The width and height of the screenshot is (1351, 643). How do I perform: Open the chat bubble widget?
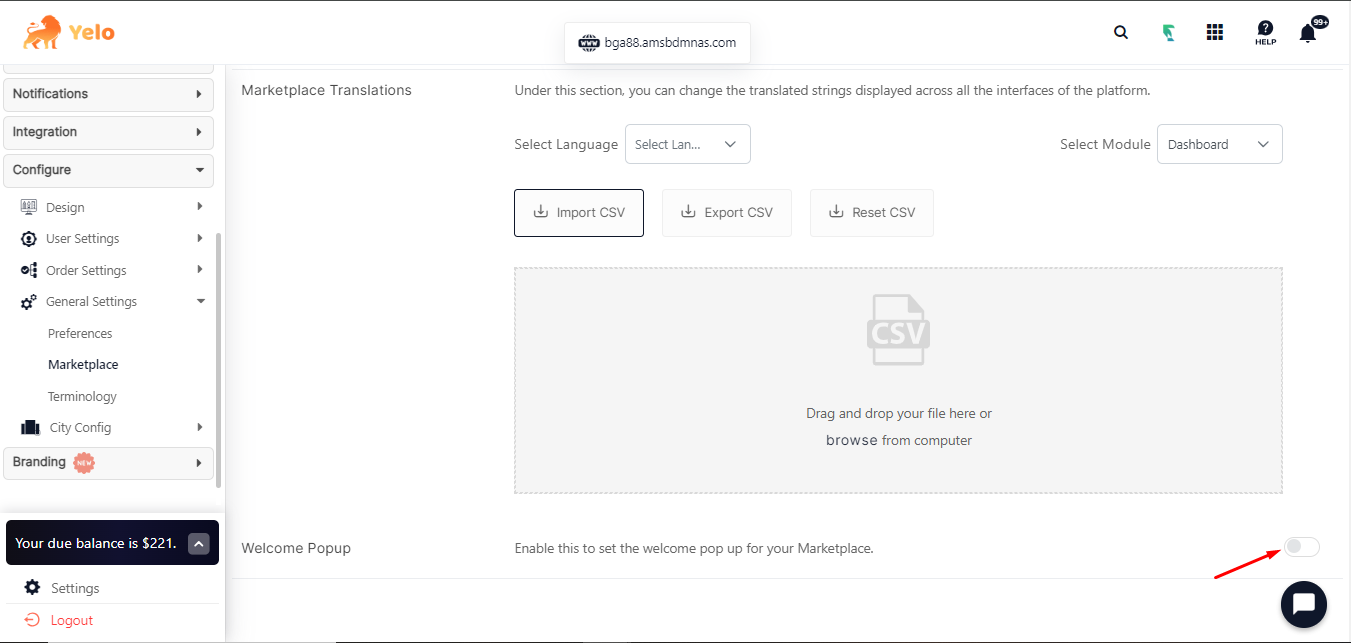tap(1304, 604)
